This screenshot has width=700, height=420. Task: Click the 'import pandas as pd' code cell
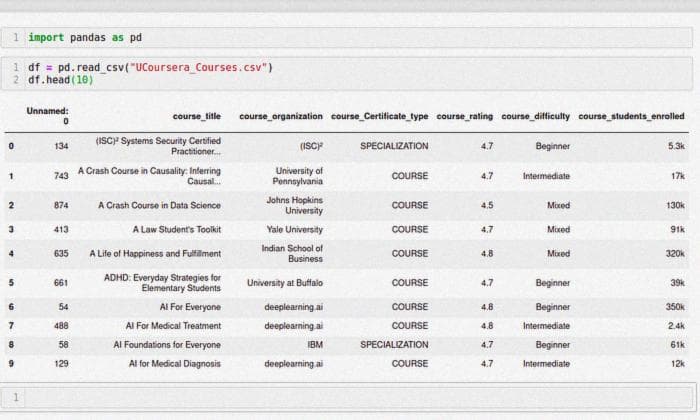(x=346, y=37)
